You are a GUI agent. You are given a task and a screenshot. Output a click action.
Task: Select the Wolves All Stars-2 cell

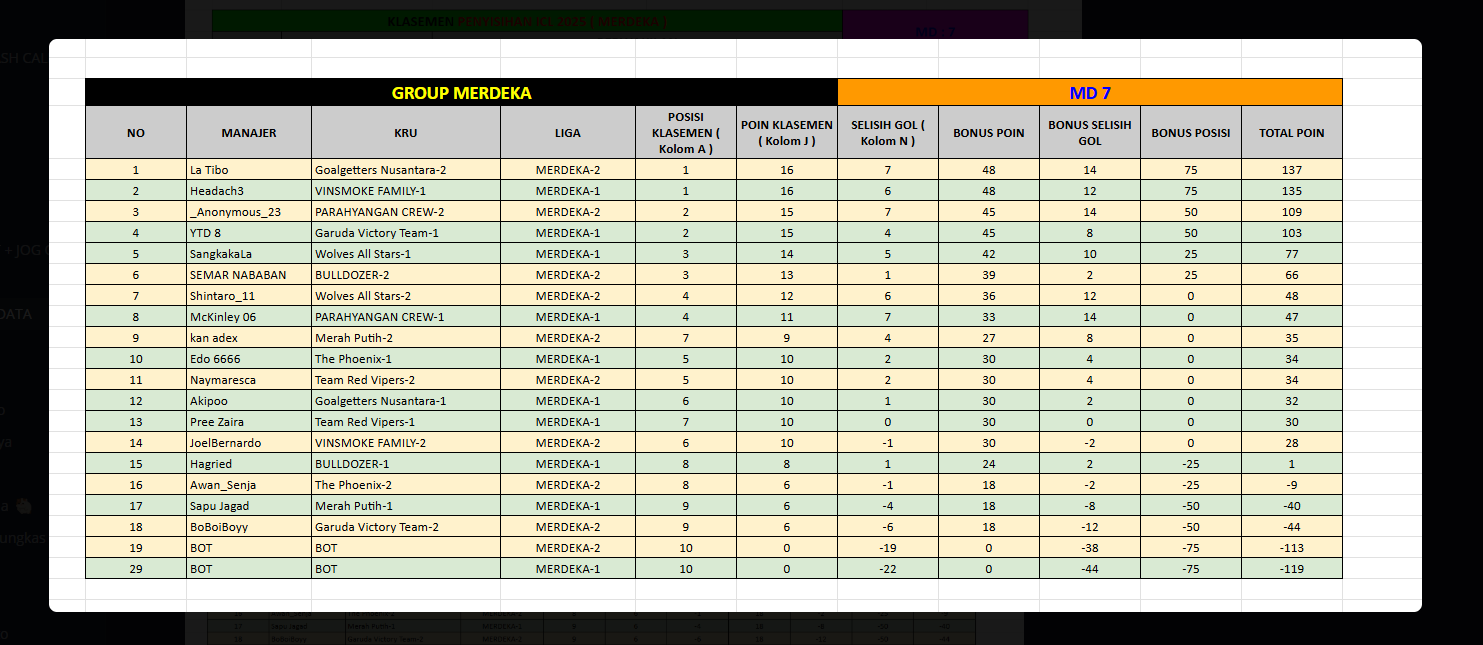tap(406, 296)
